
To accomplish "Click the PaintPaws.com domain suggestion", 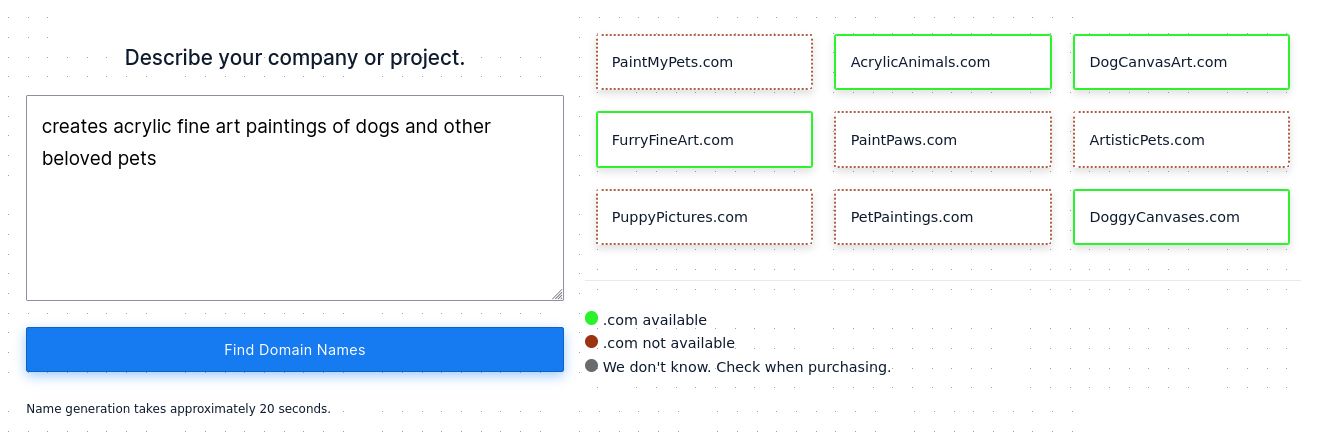I will click(942, 140).
